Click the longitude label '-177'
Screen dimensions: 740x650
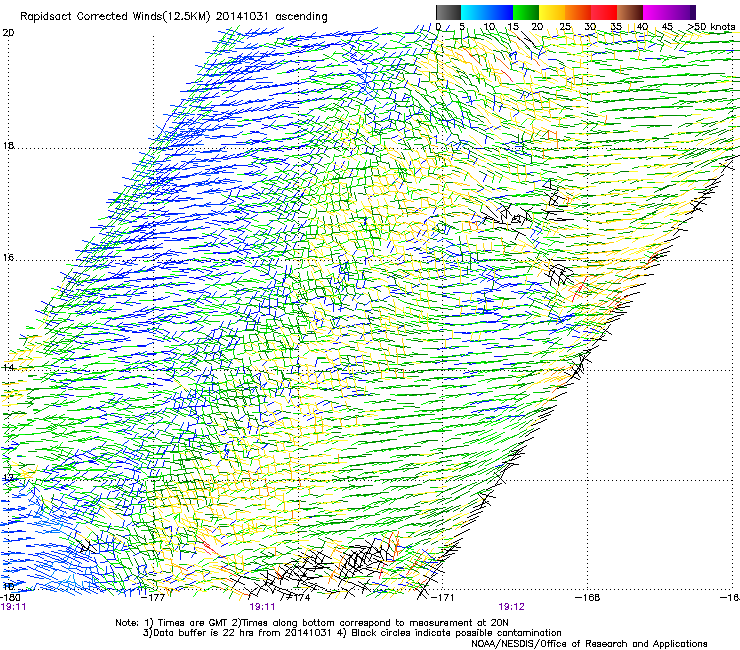coord(153,598)
